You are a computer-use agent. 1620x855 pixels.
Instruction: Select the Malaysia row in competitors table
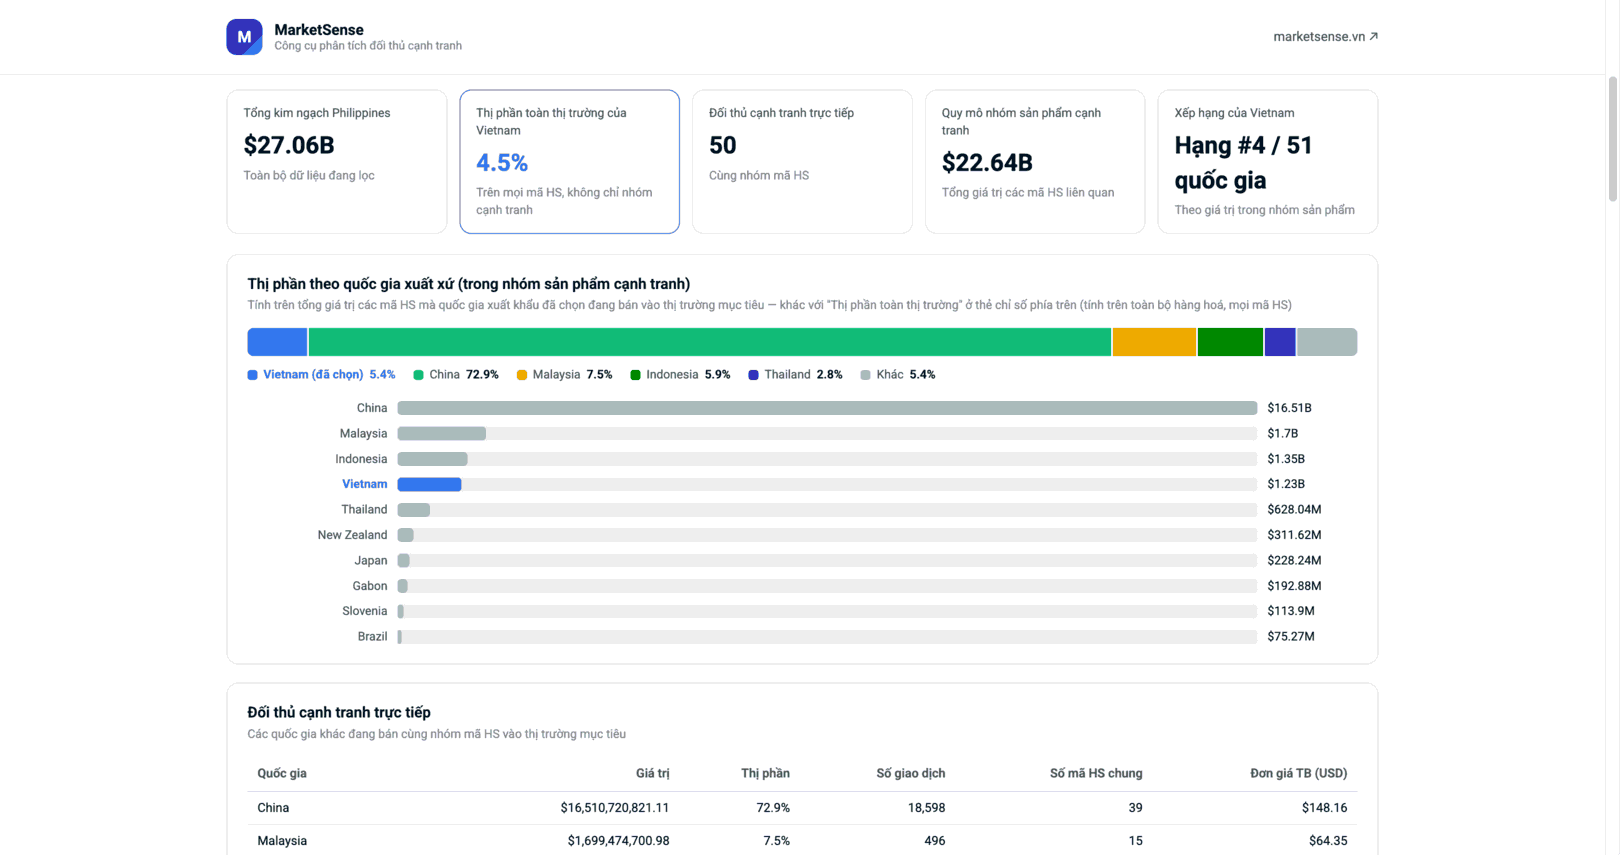tap(802, 841)
